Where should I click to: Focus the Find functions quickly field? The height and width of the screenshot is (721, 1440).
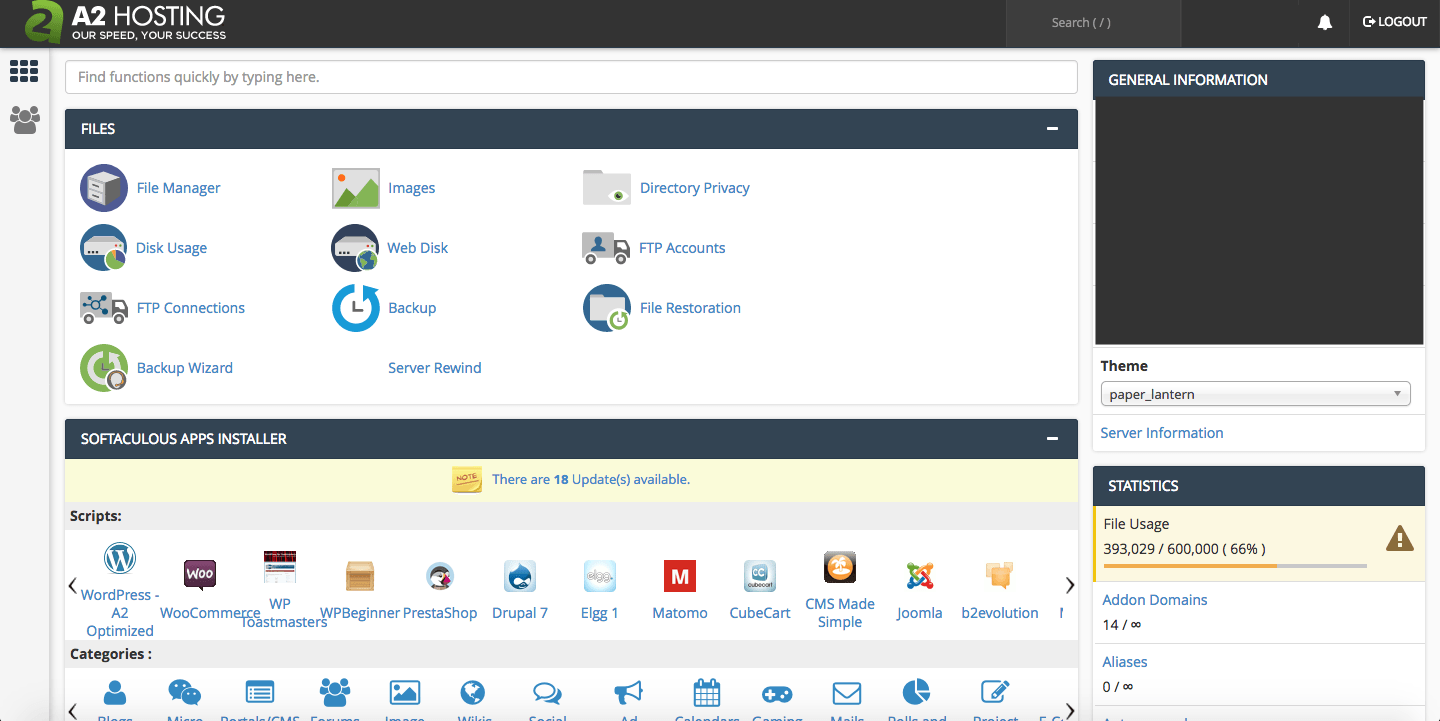click(x=571, y=77)
